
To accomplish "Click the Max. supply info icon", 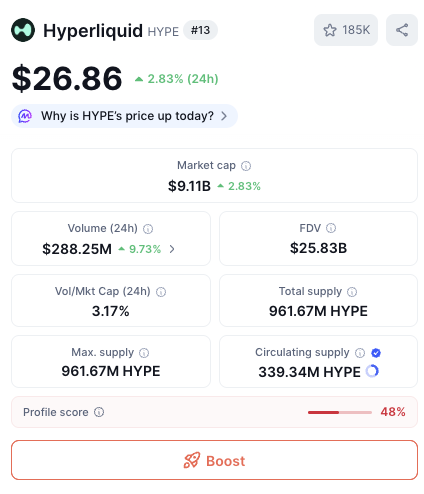I will (x=144, y=353).
